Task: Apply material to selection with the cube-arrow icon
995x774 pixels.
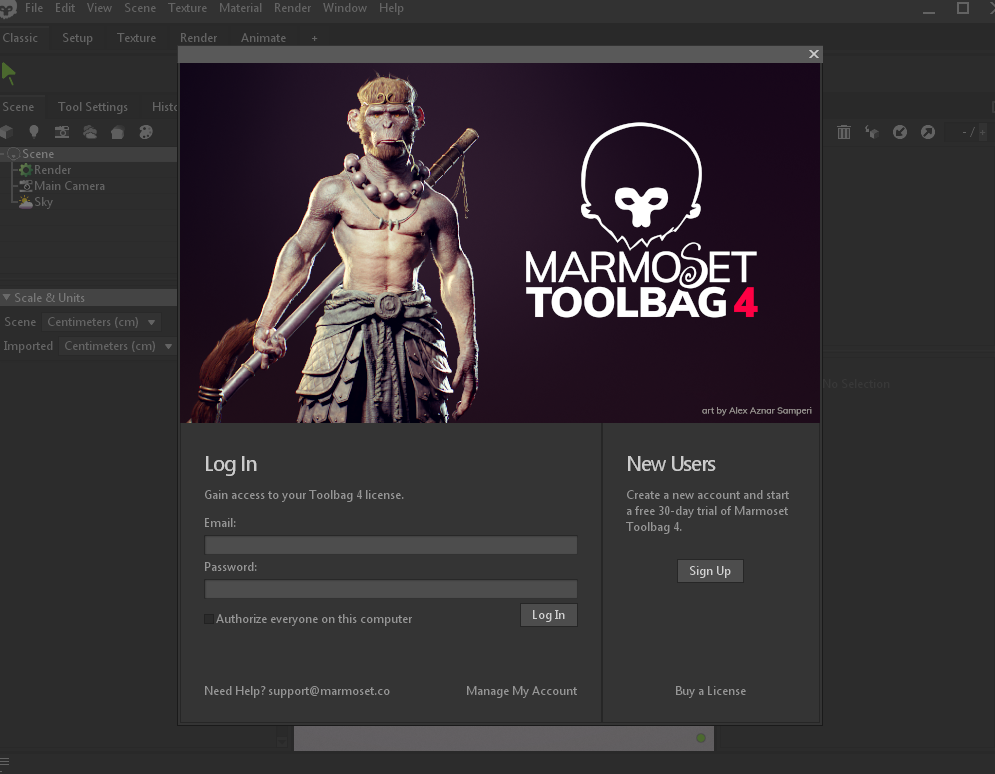Action: coord(872,132)
